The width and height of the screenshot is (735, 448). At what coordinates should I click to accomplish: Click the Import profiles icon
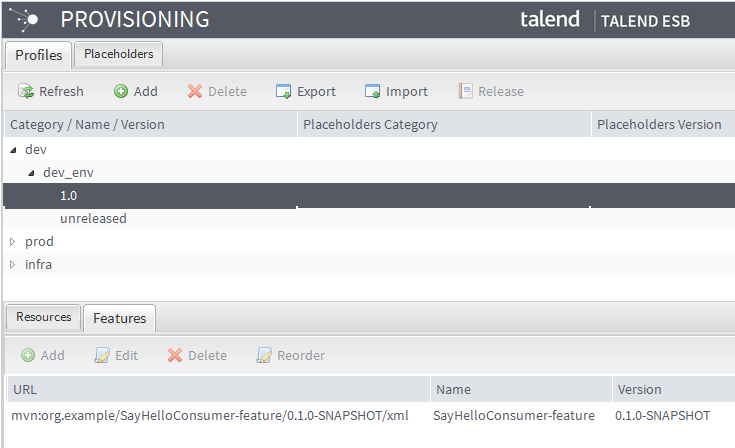(373, 92)
